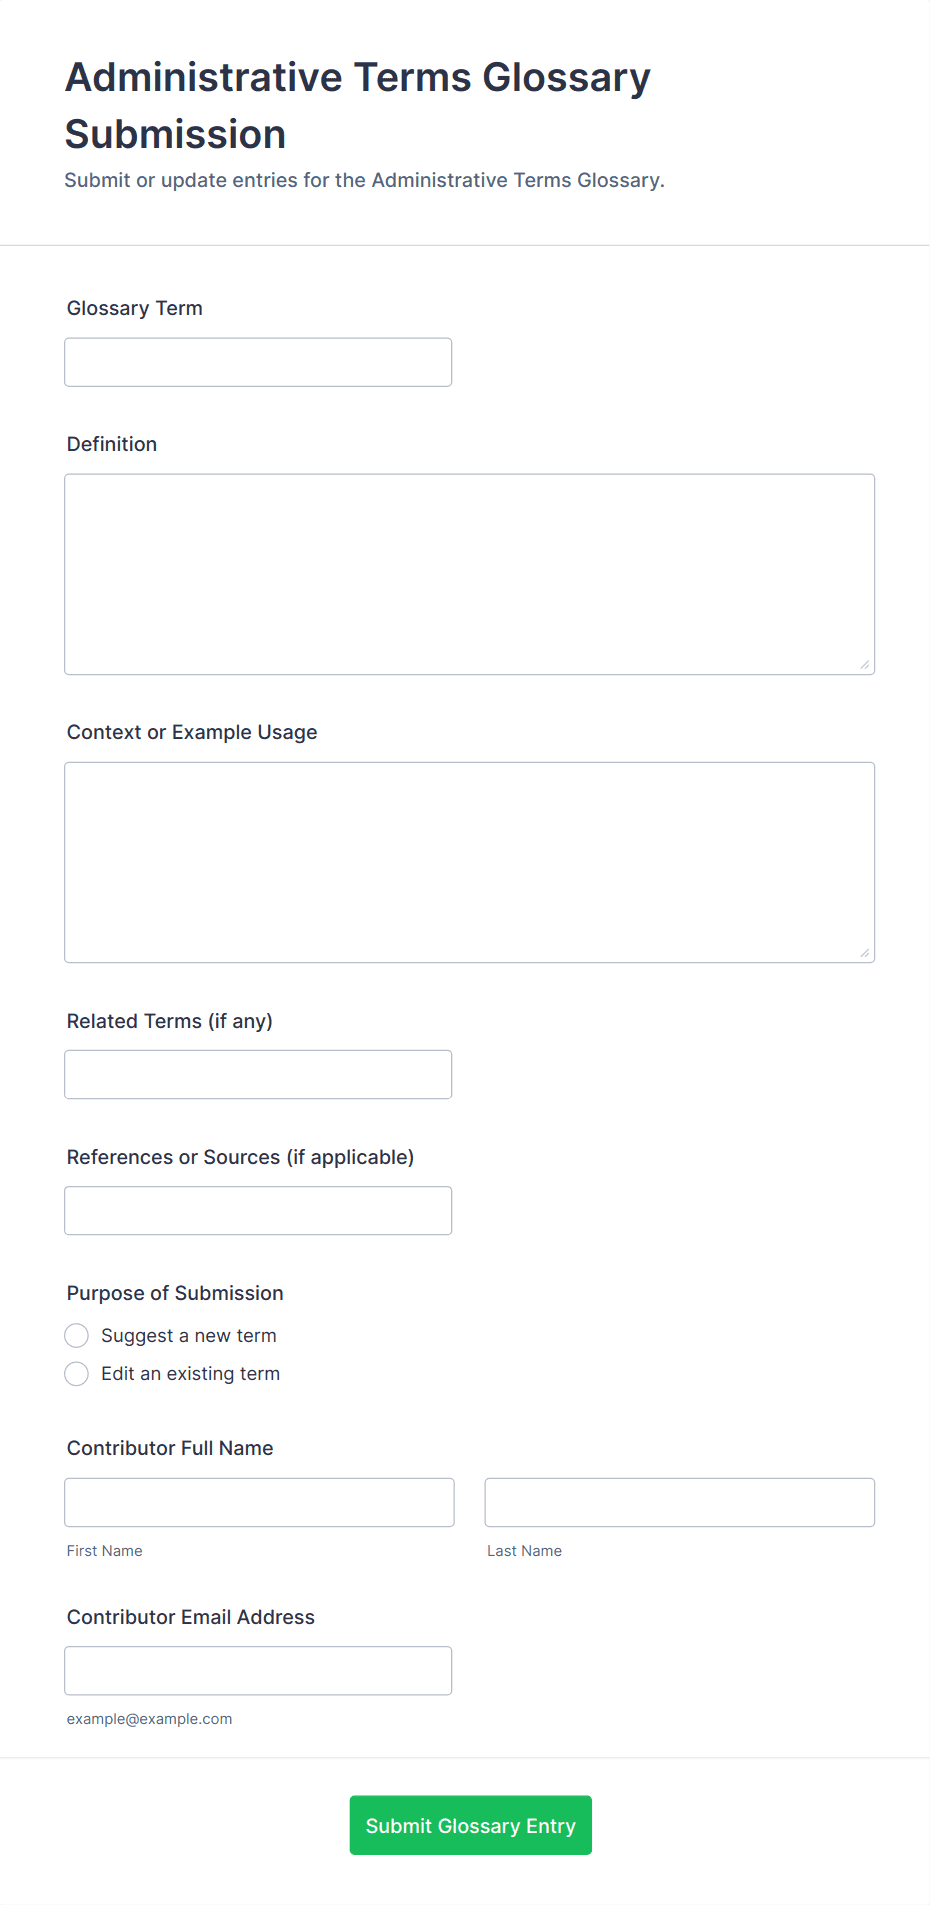Click the "First Name" sublabel text
Viewport: 930px width, 1905px height.
click(105, 1551)
